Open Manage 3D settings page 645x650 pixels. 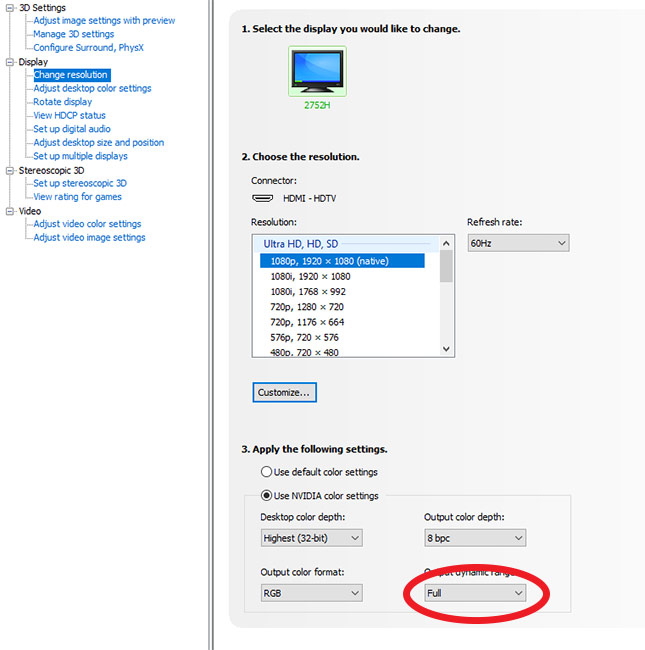[74, 34]
